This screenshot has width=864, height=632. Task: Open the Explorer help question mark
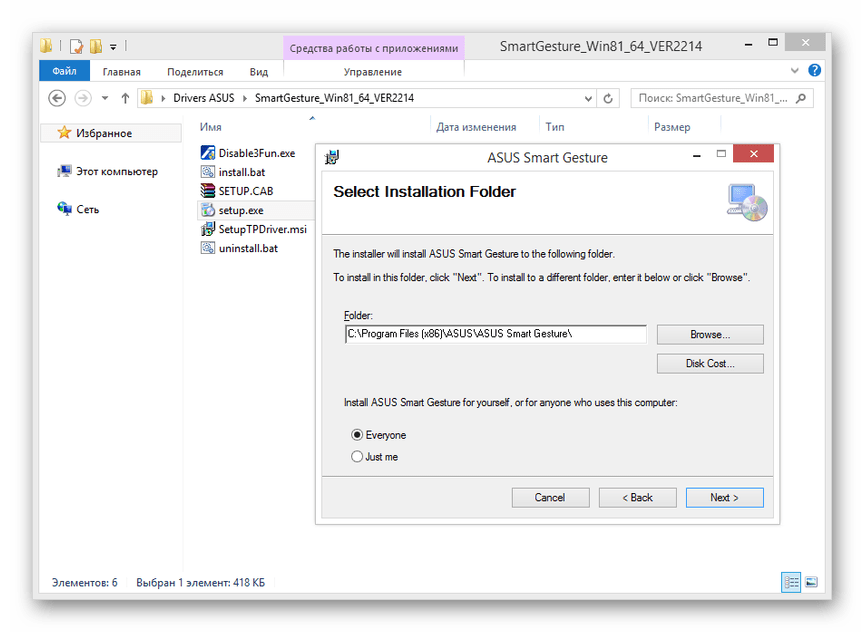coord(815,71)
